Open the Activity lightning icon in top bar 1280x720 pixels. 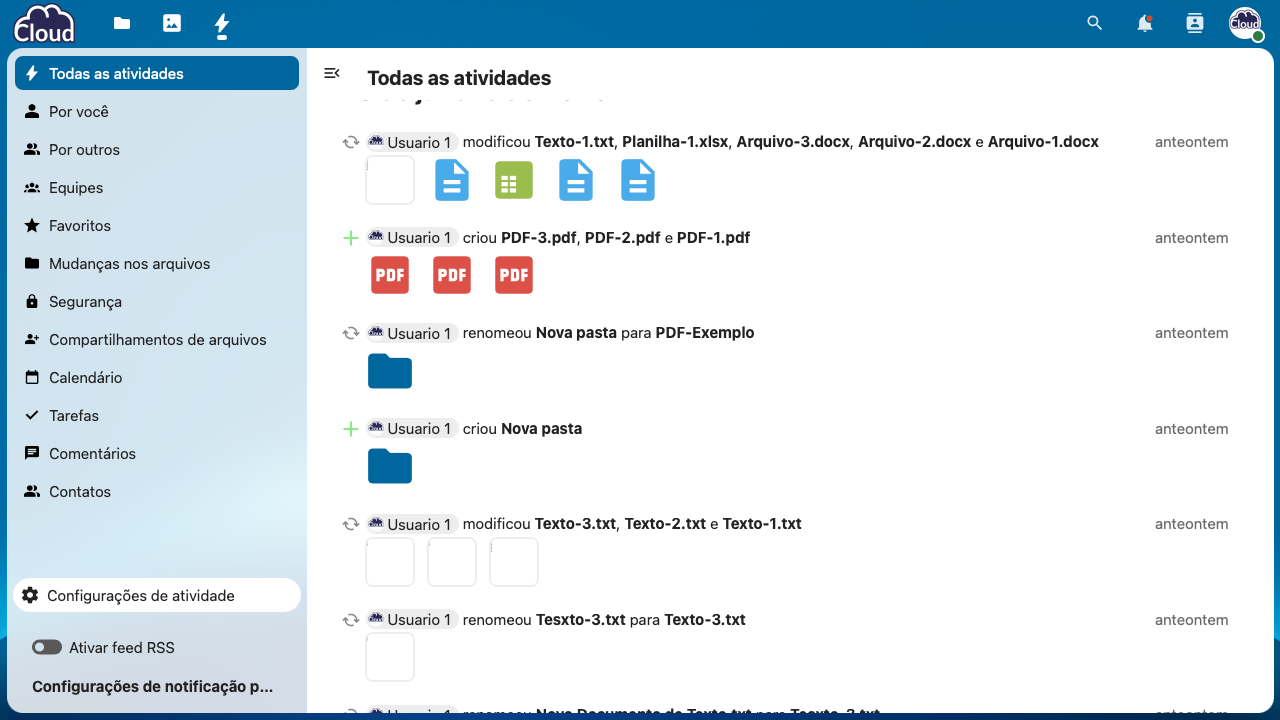pos(222,24)
